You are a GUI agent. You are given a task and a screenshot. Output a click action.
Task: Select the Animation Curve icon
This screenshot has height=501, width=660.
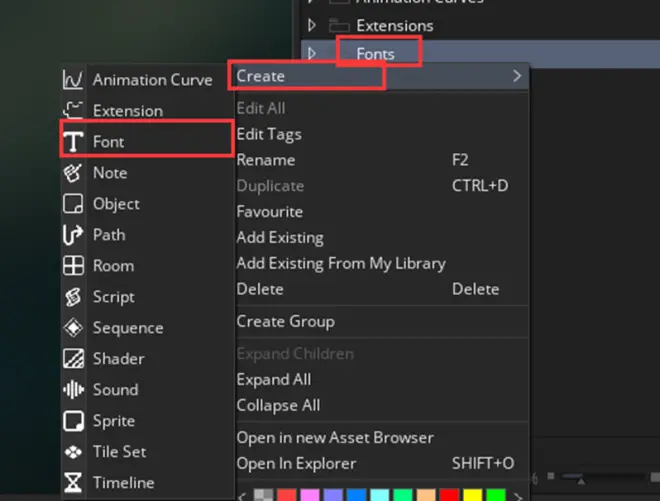[73, 80]
